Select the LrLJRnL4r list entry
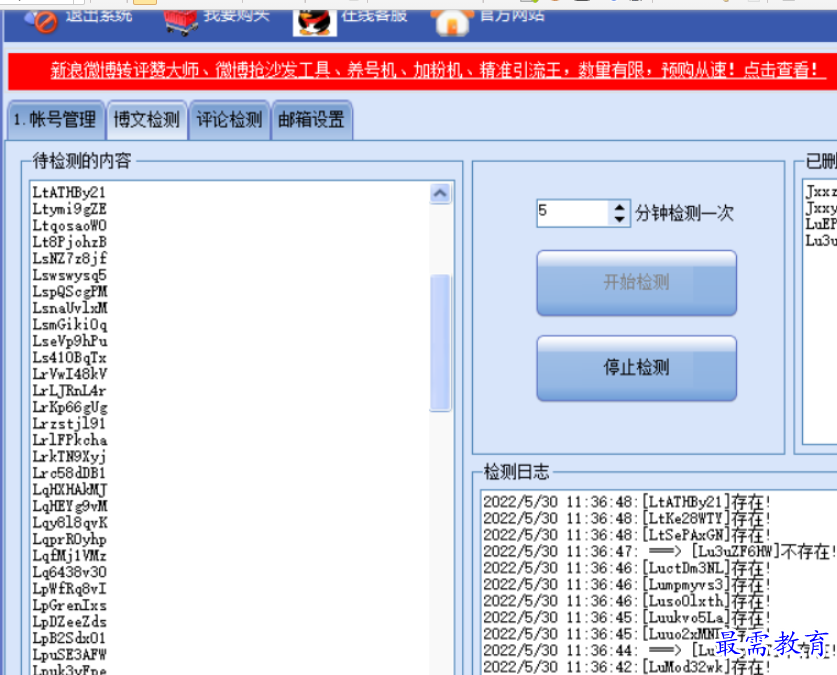This screenshot has width=837, height=675. coord(69,391)
